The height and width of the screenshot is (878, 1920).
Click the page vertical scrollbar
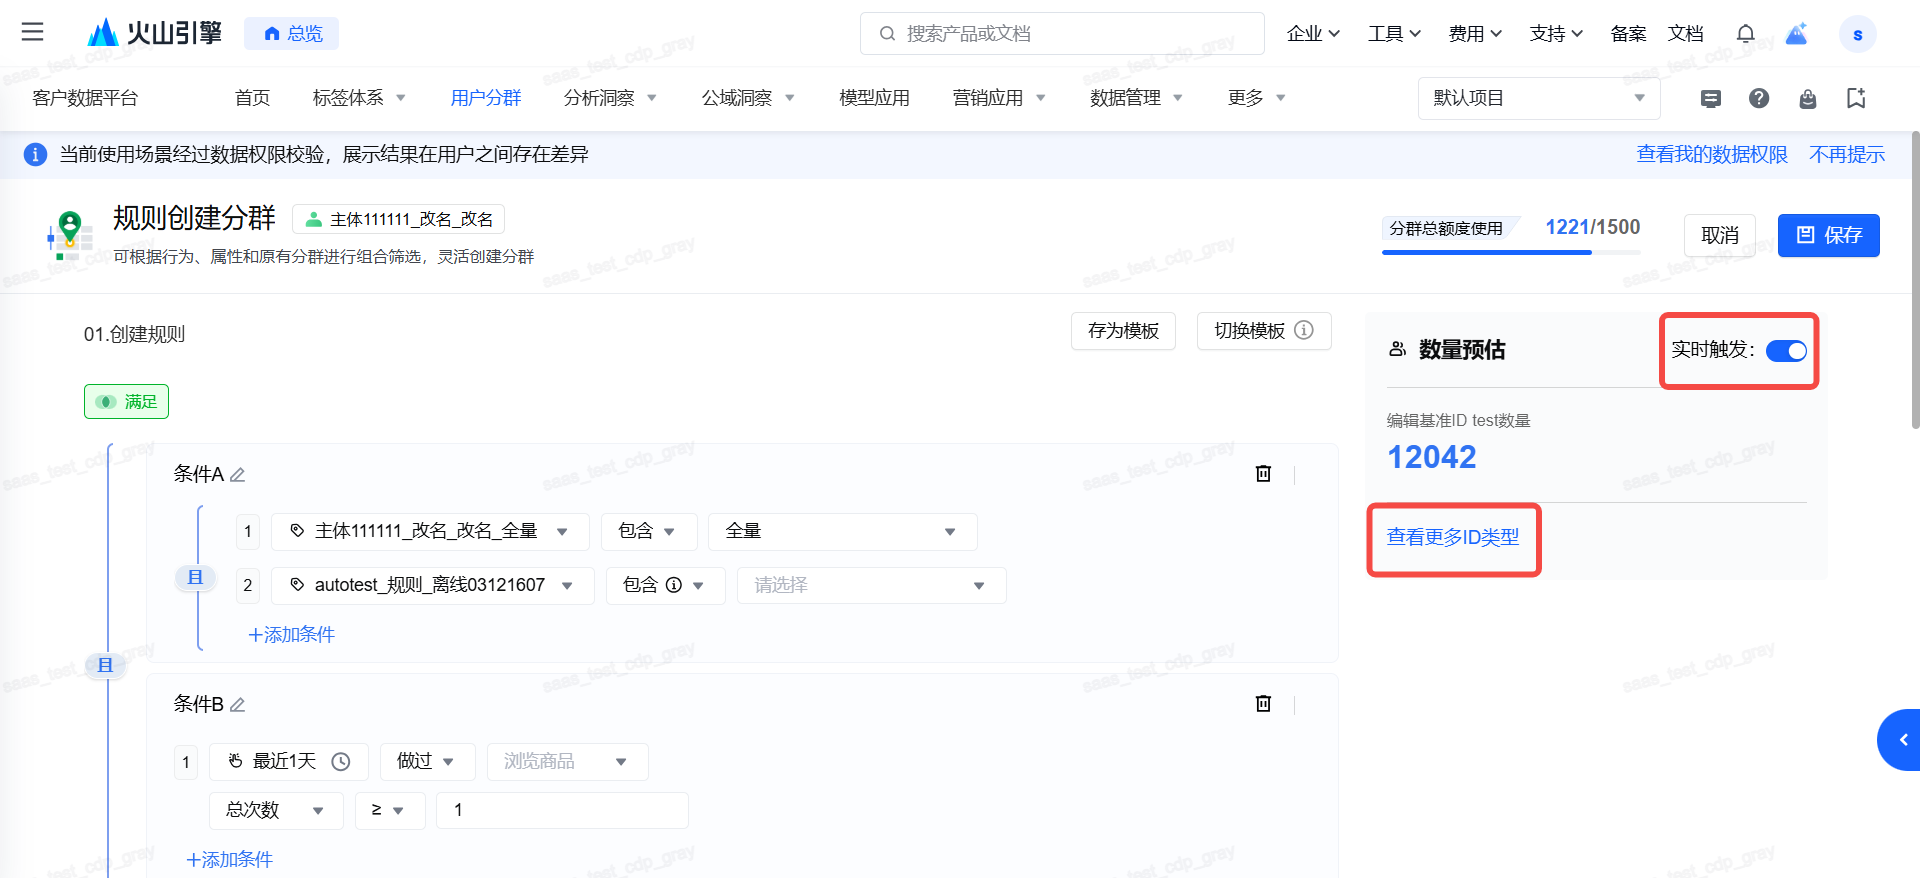tap(1914, 280)
